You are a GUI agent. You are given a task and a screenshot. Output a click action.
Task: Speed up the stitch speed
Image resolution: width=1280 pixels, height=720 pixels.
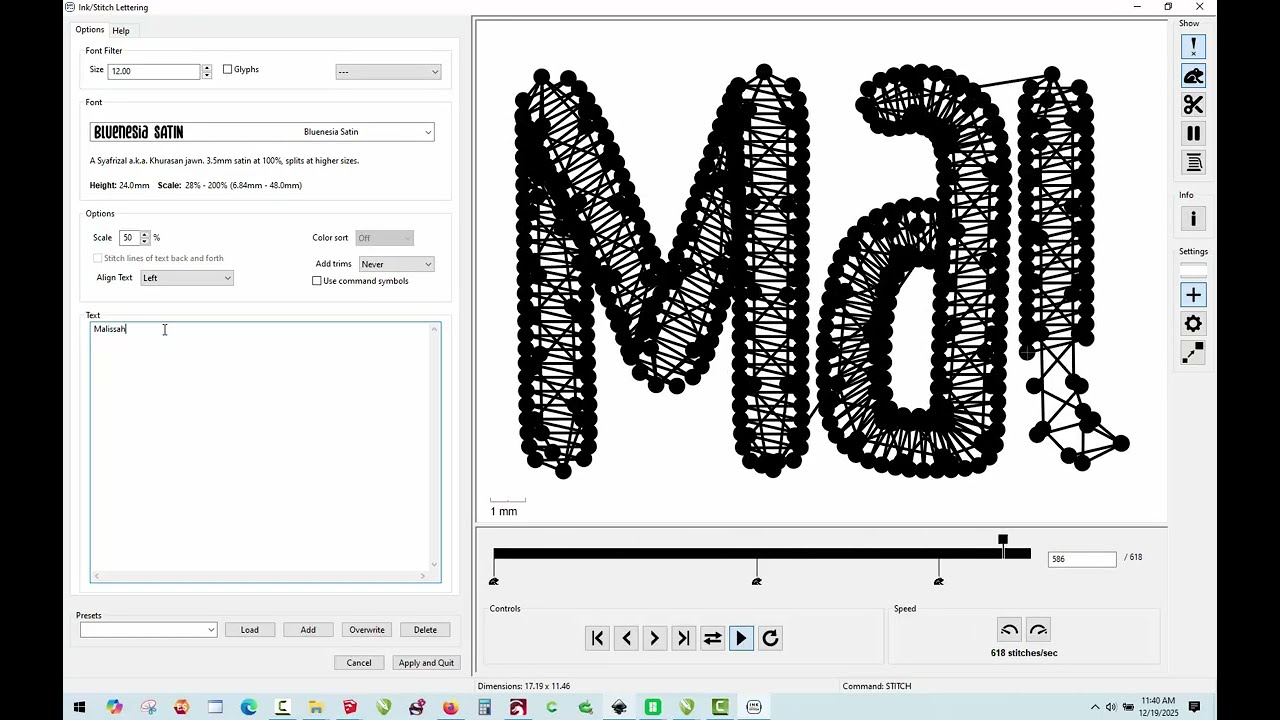(x=1038, y=630)
